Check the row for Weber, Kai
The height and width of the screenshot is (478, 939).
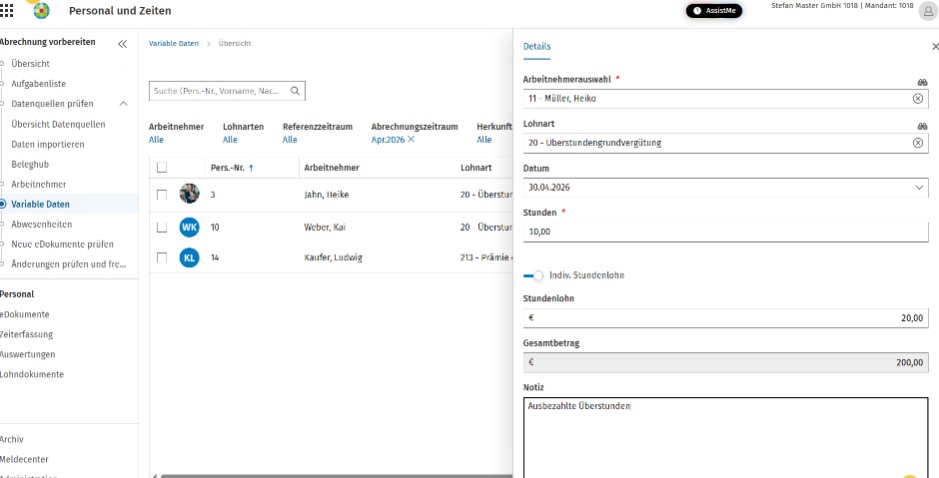pos(162,228)
